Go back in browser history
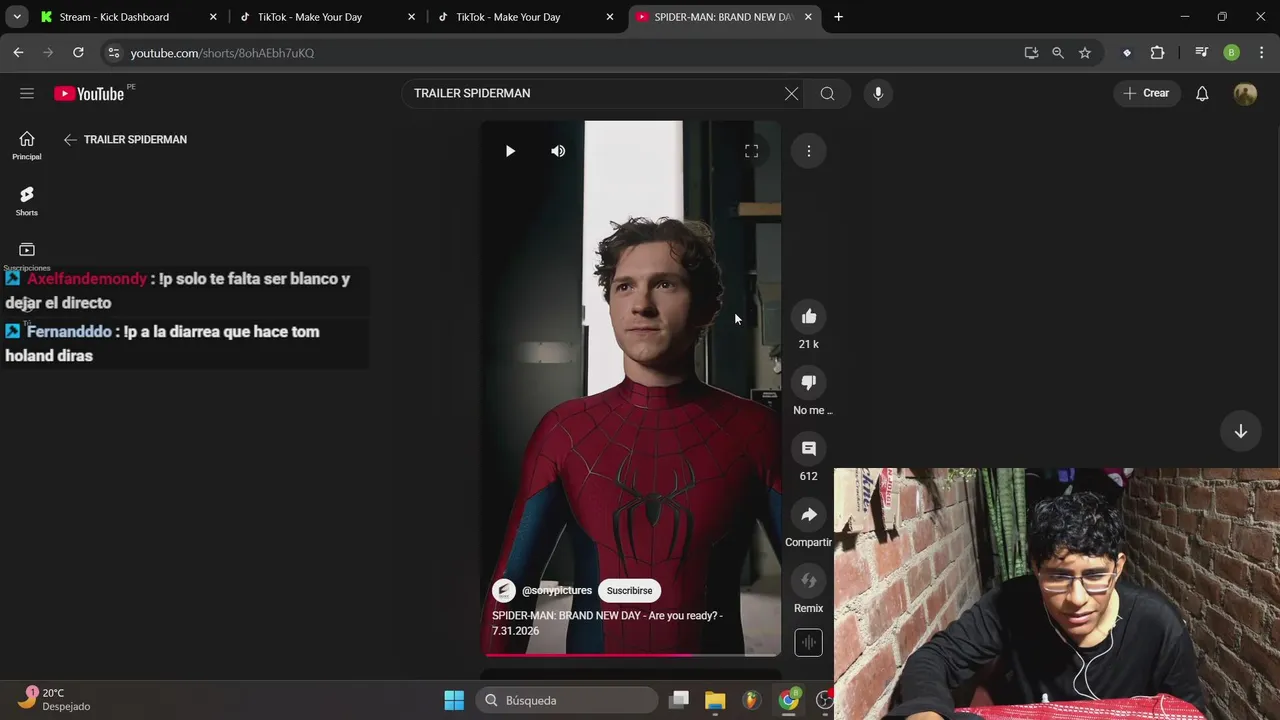This screenshot has width=1280, height=720. coord(18,53)
